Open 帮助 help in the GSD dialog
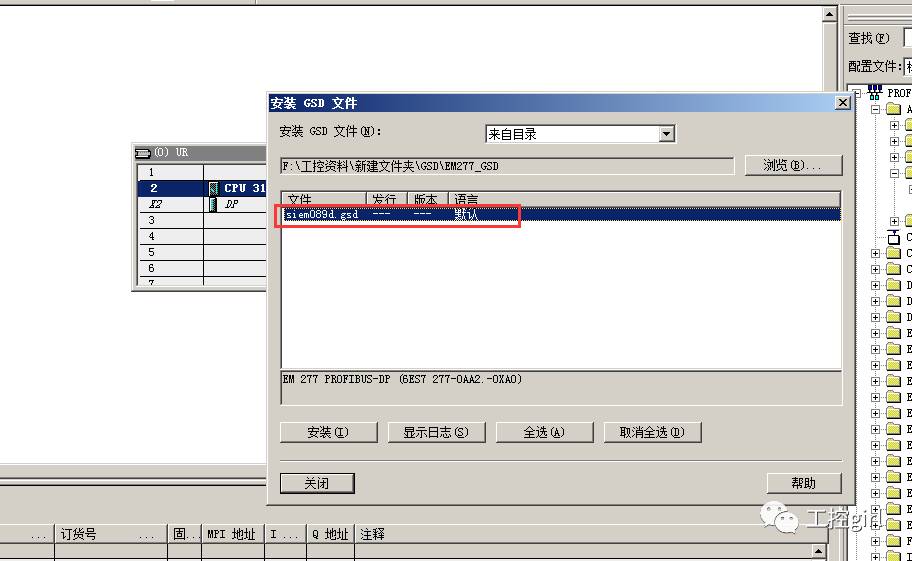The image size is (912, 561). point(804,483)
